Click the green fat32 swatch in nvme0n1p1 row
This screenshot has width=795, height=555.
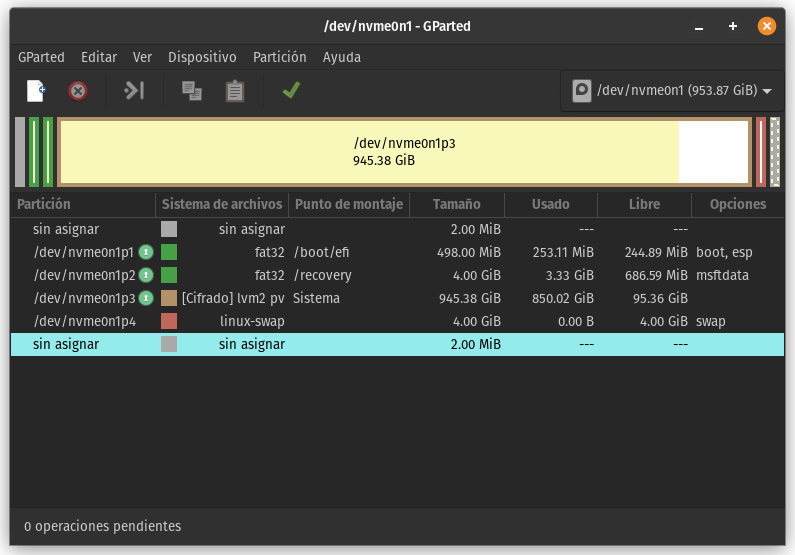pyautogui.click(x=169, y=252)
